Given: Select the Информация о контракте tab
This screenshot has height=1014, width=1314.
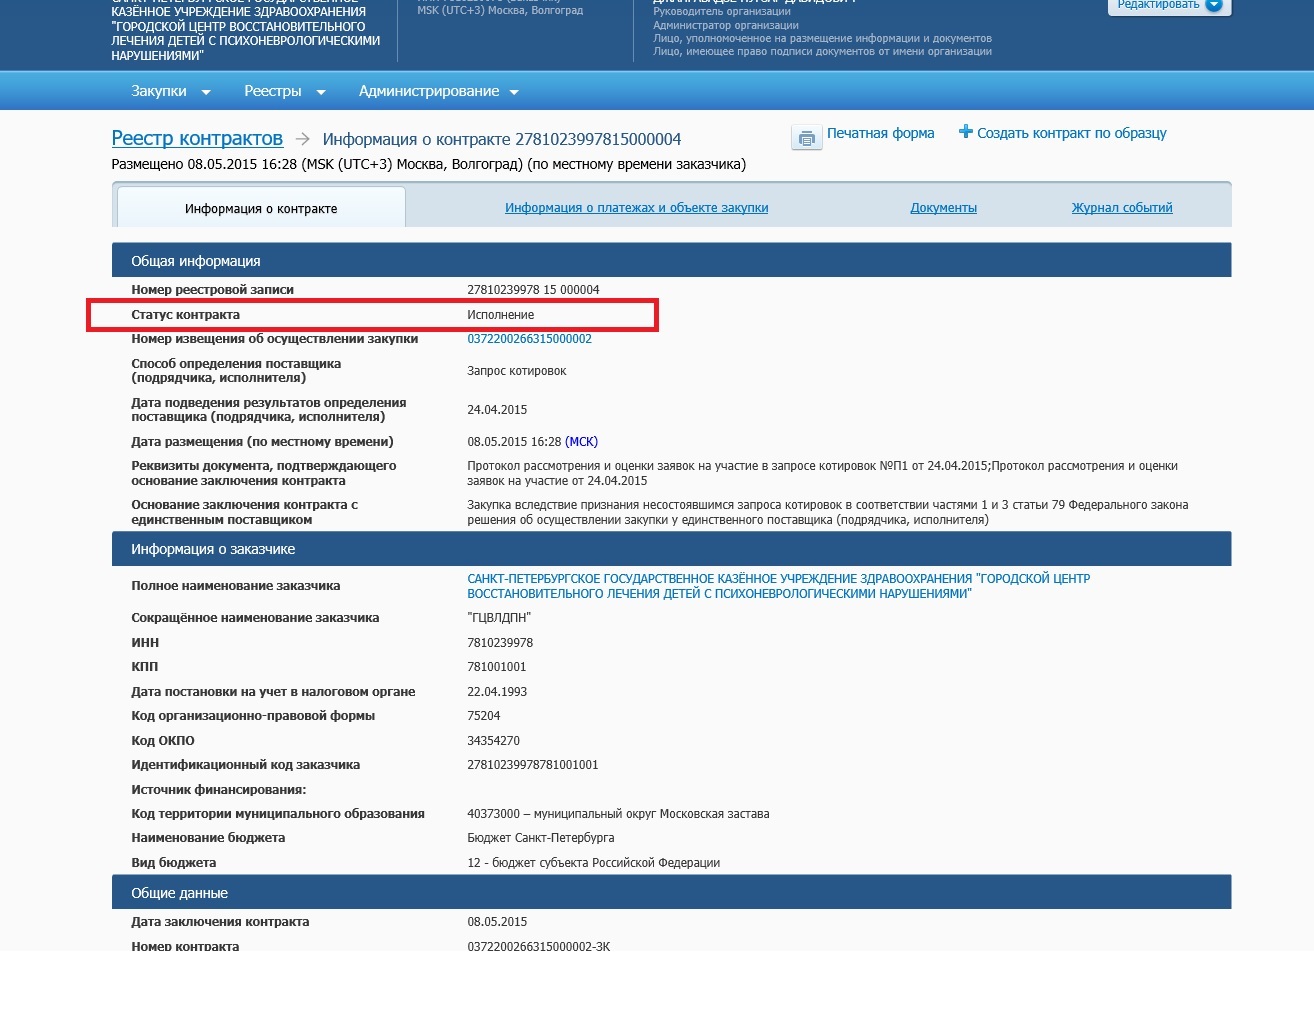Looking at the screenshot, I should [261, 208].
